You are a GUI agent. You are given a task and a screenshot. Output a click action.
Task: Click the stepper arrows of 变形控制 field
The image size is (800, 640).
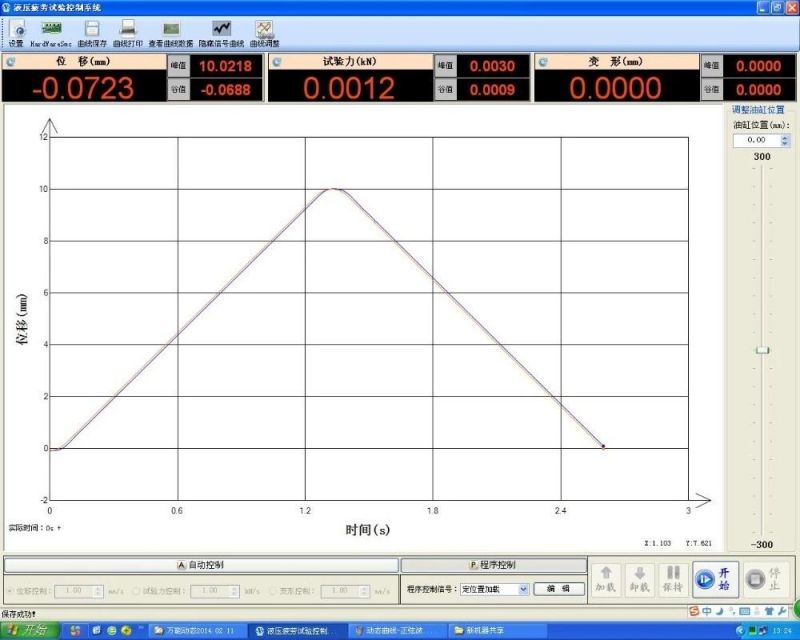tap(365, 591)
